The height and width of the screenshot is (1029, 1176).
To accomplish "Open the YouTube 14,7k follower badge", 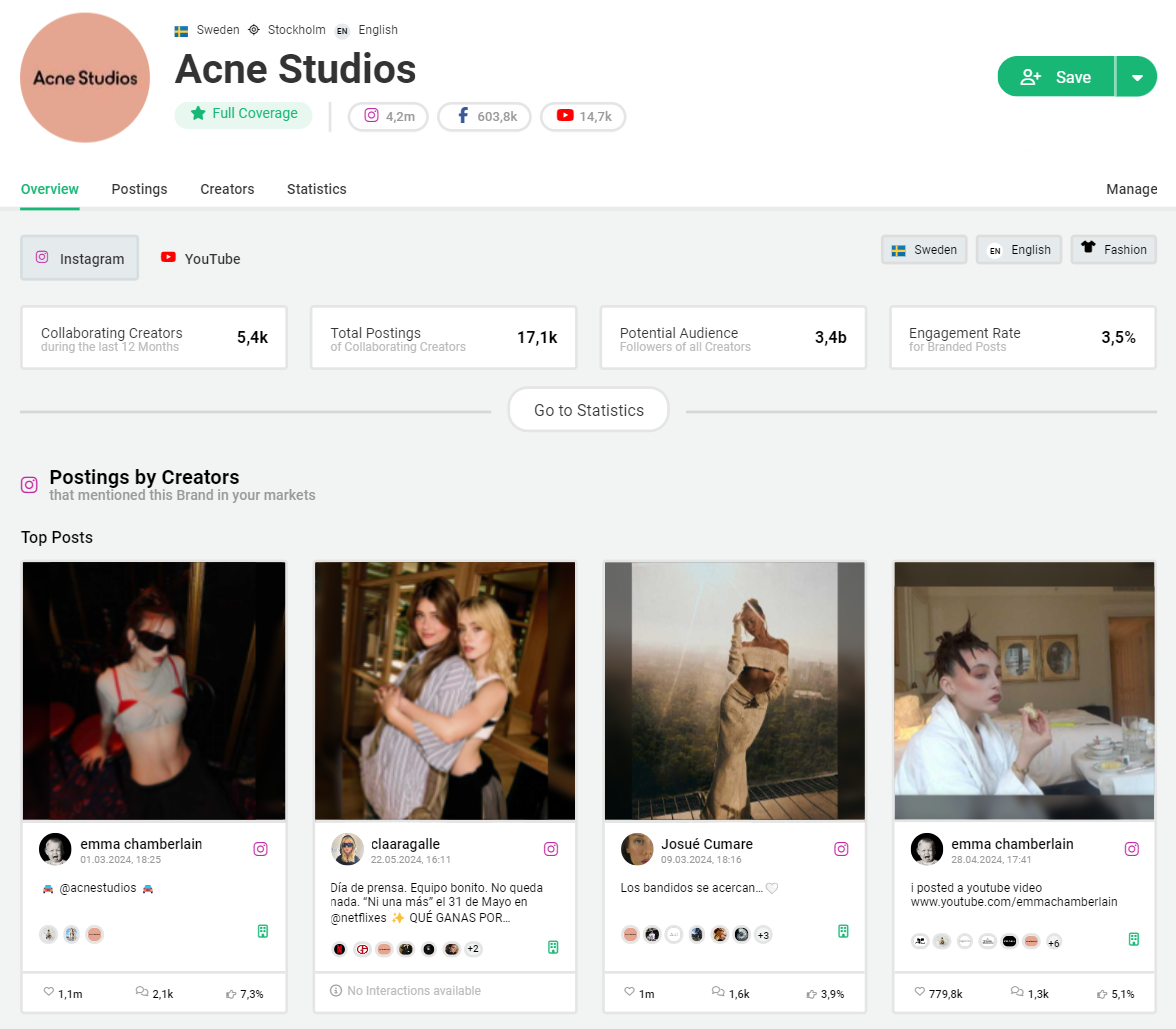I will click(583, 116).
